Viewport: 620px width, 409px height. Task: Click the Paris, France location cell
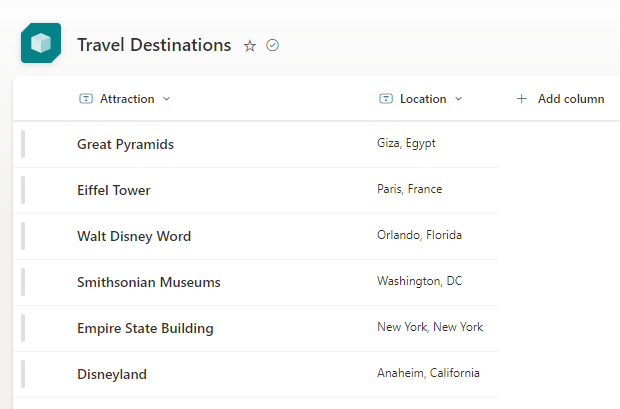coord(409,189)
